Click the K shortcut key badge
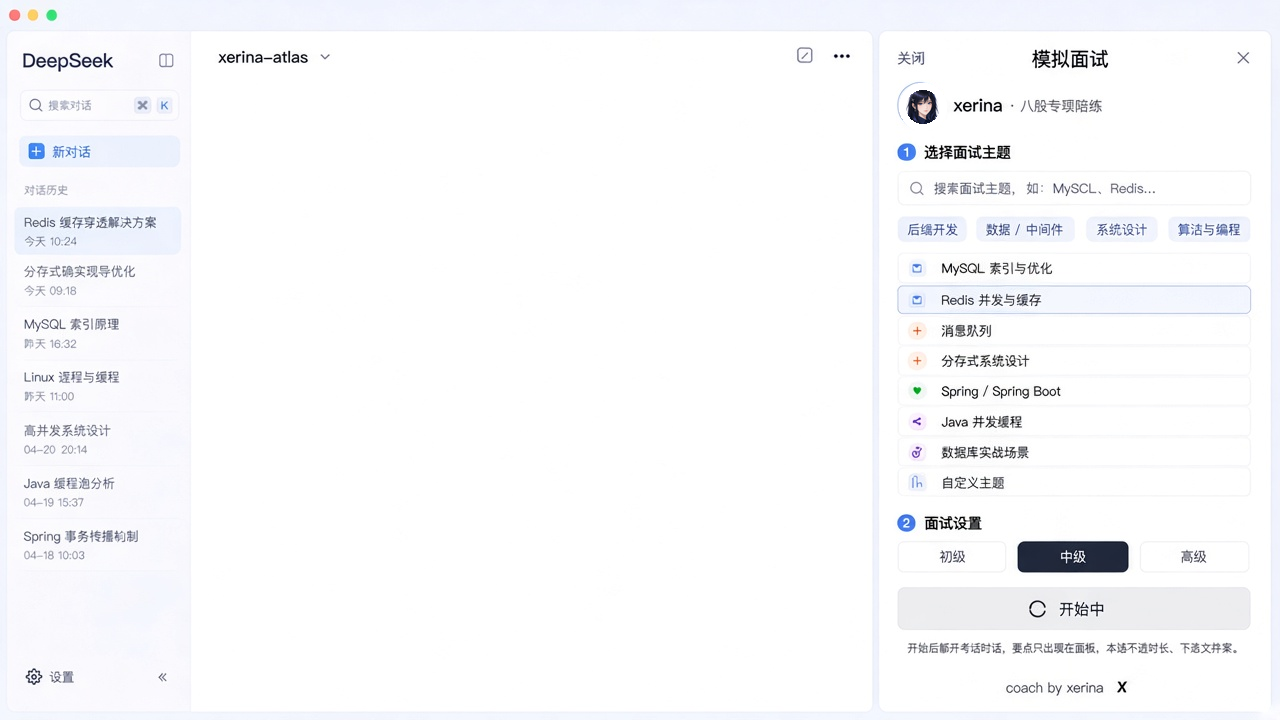The height and width of the screenshot is (720, 1280). (x=164, y=105)
